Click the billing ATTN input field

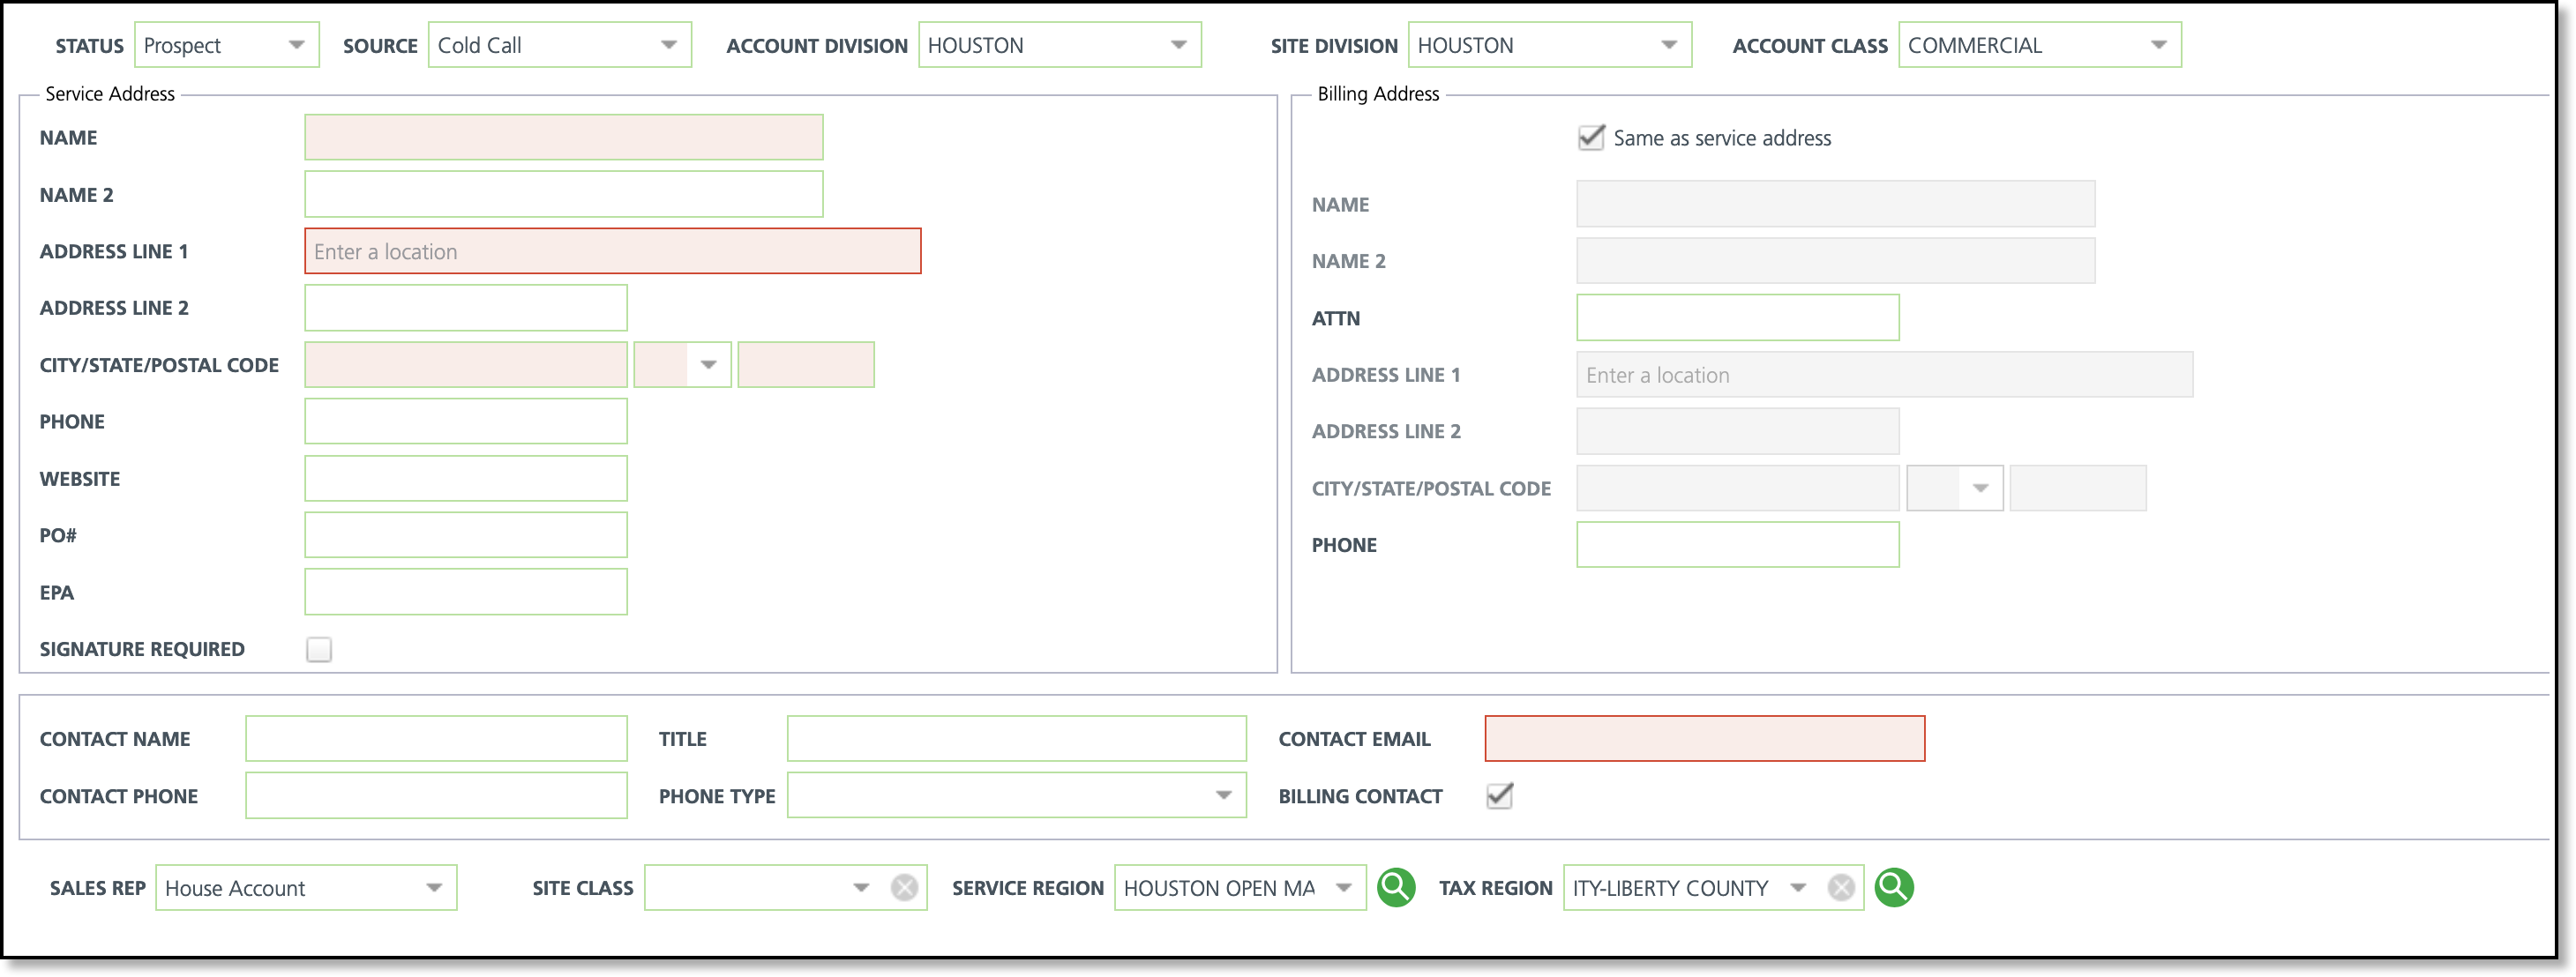click(x=1737, y=318)
